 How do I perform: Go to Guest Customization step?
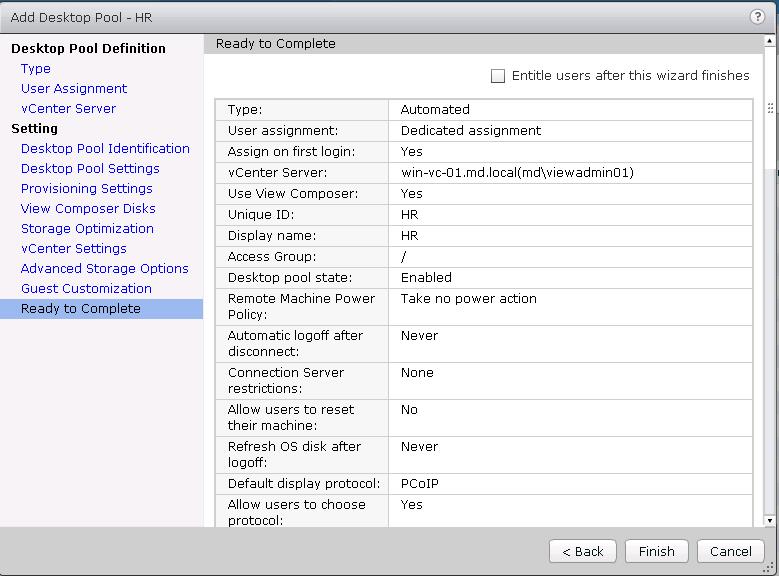[x=86, y=289]
